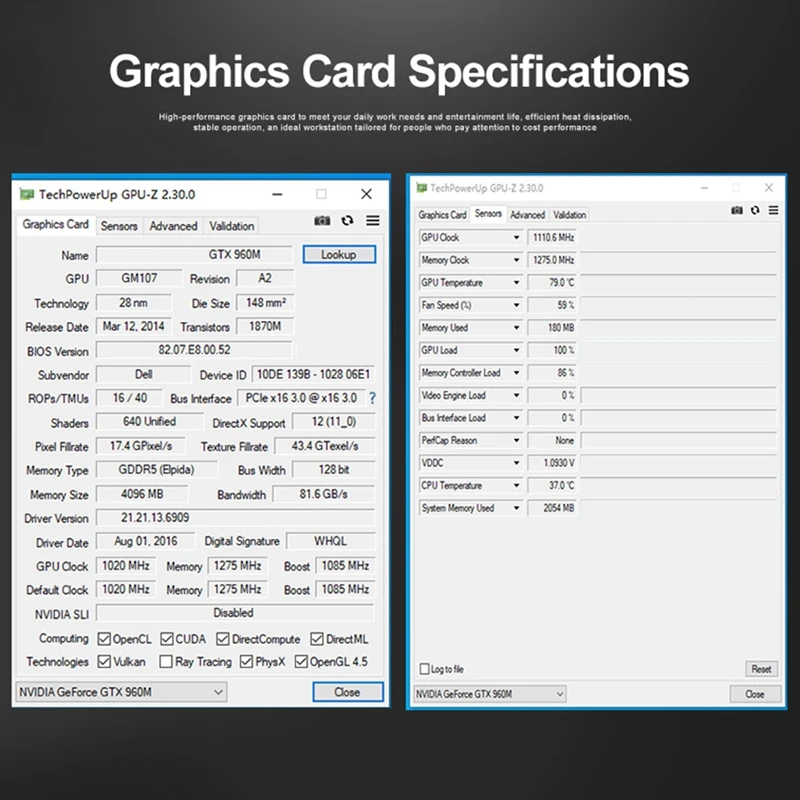Switch to Graphics Card tab in Sensors window
800x800 pixels.
(x=442, y=215)
